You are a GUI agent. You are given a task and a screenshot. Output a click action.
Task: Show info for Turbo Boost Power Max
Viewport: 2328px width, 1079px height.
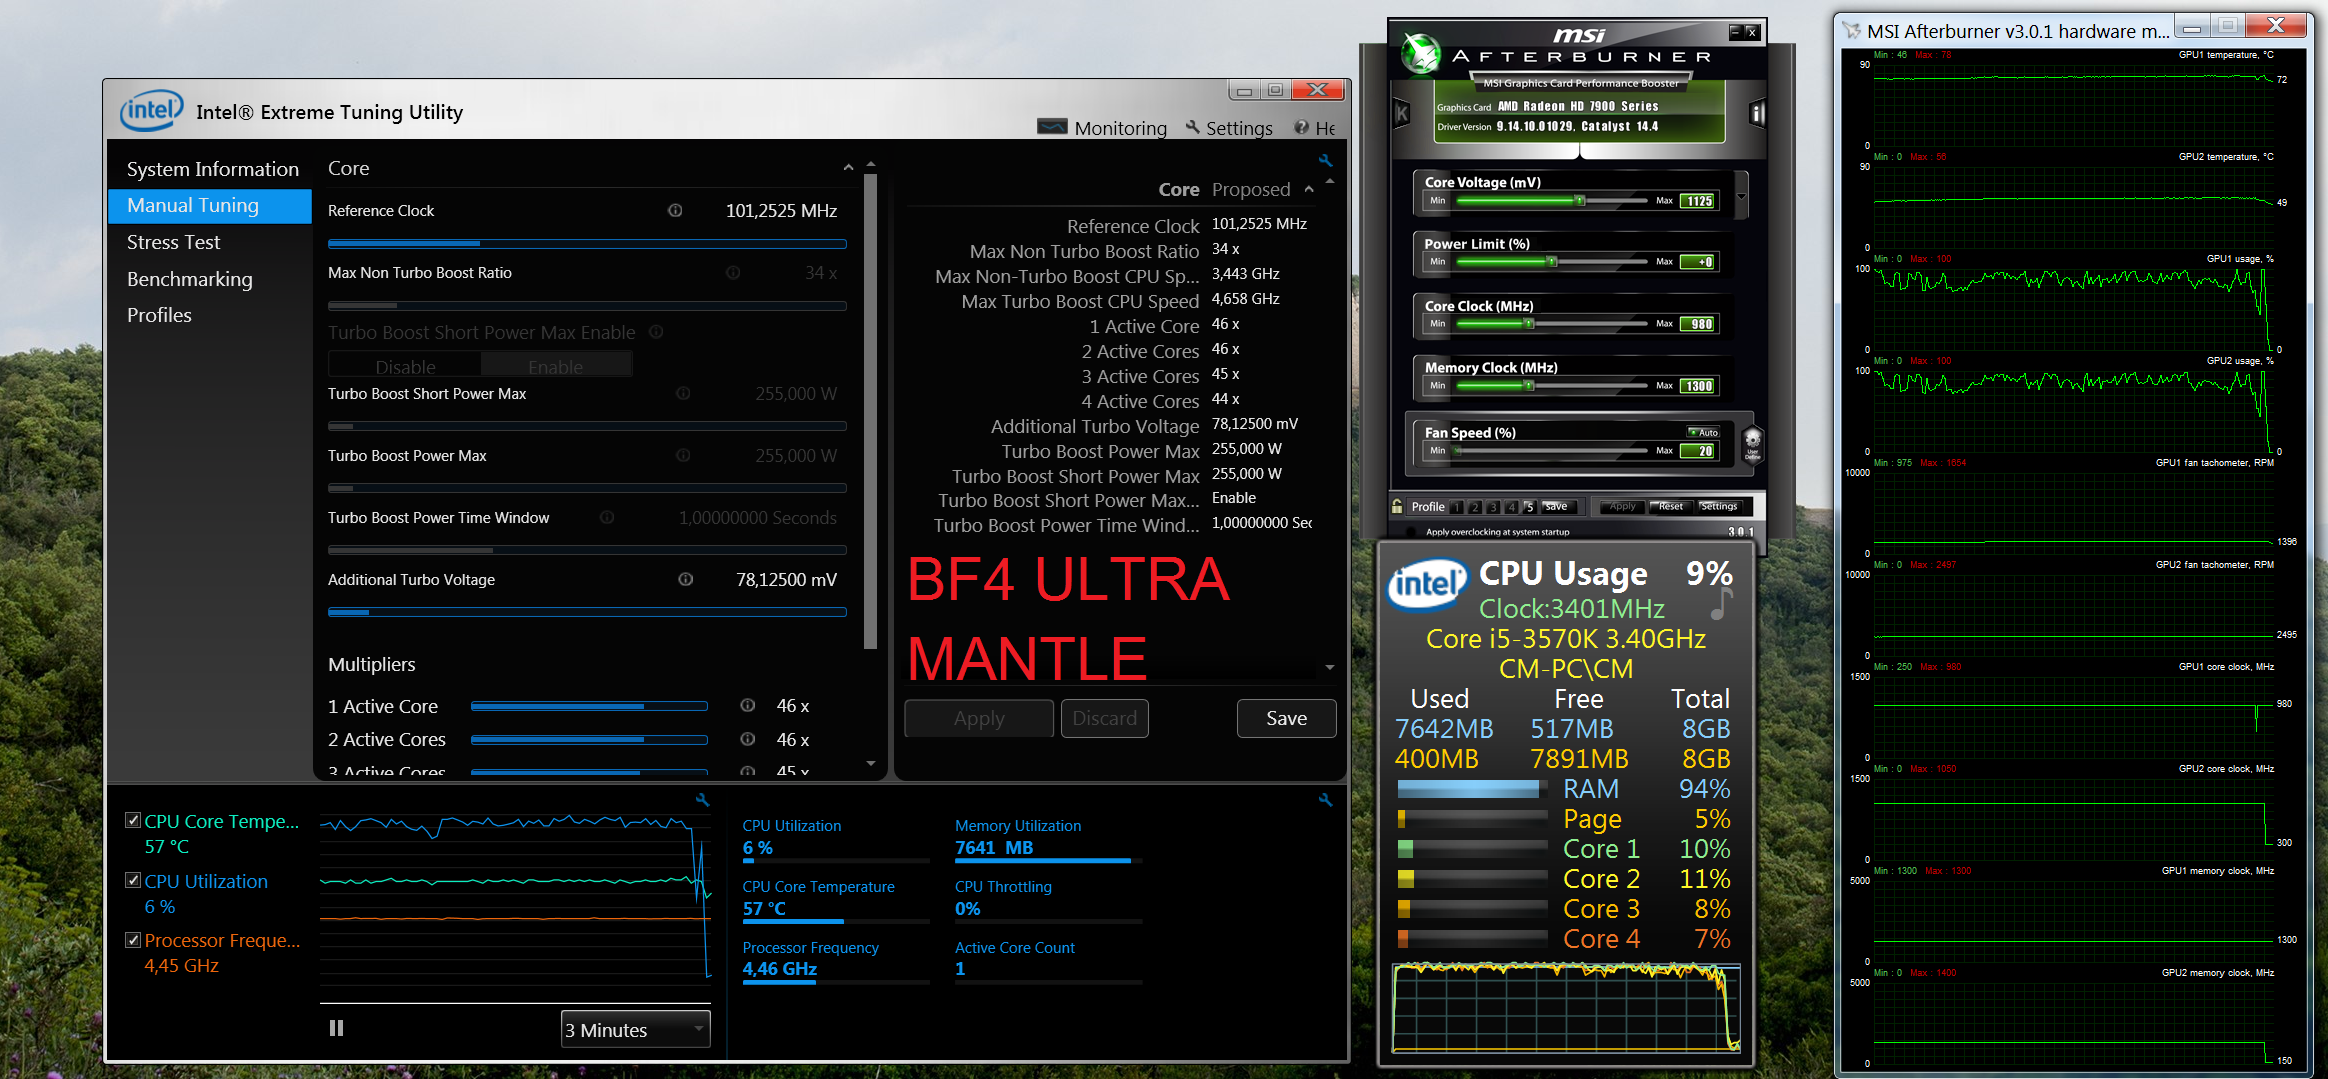point(683,455)
